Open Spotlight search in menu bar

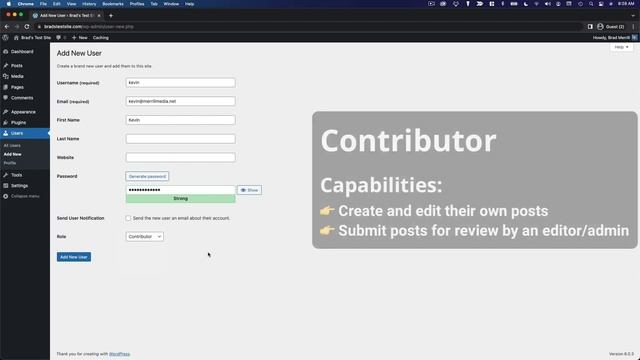(591, 4)
